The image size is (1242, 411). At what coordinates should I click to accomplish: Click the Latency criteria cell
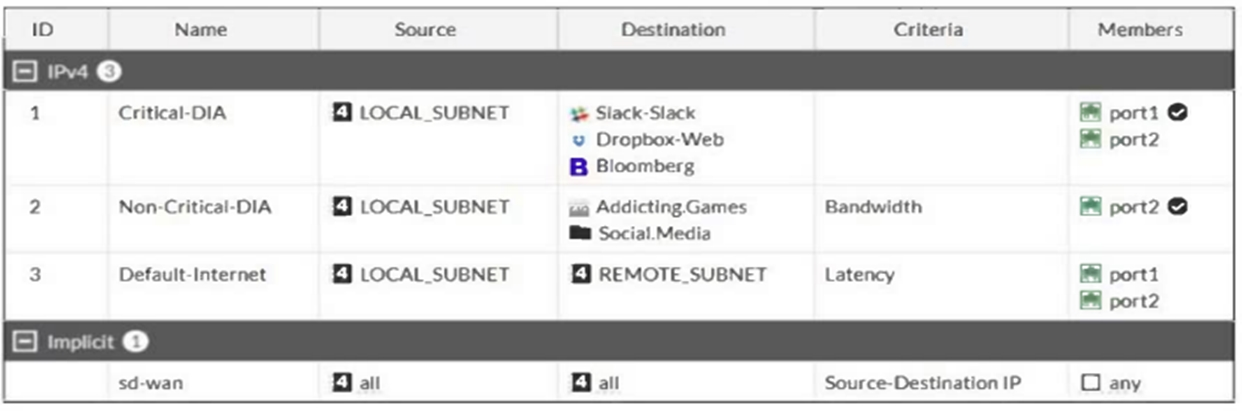click(859, 274)
